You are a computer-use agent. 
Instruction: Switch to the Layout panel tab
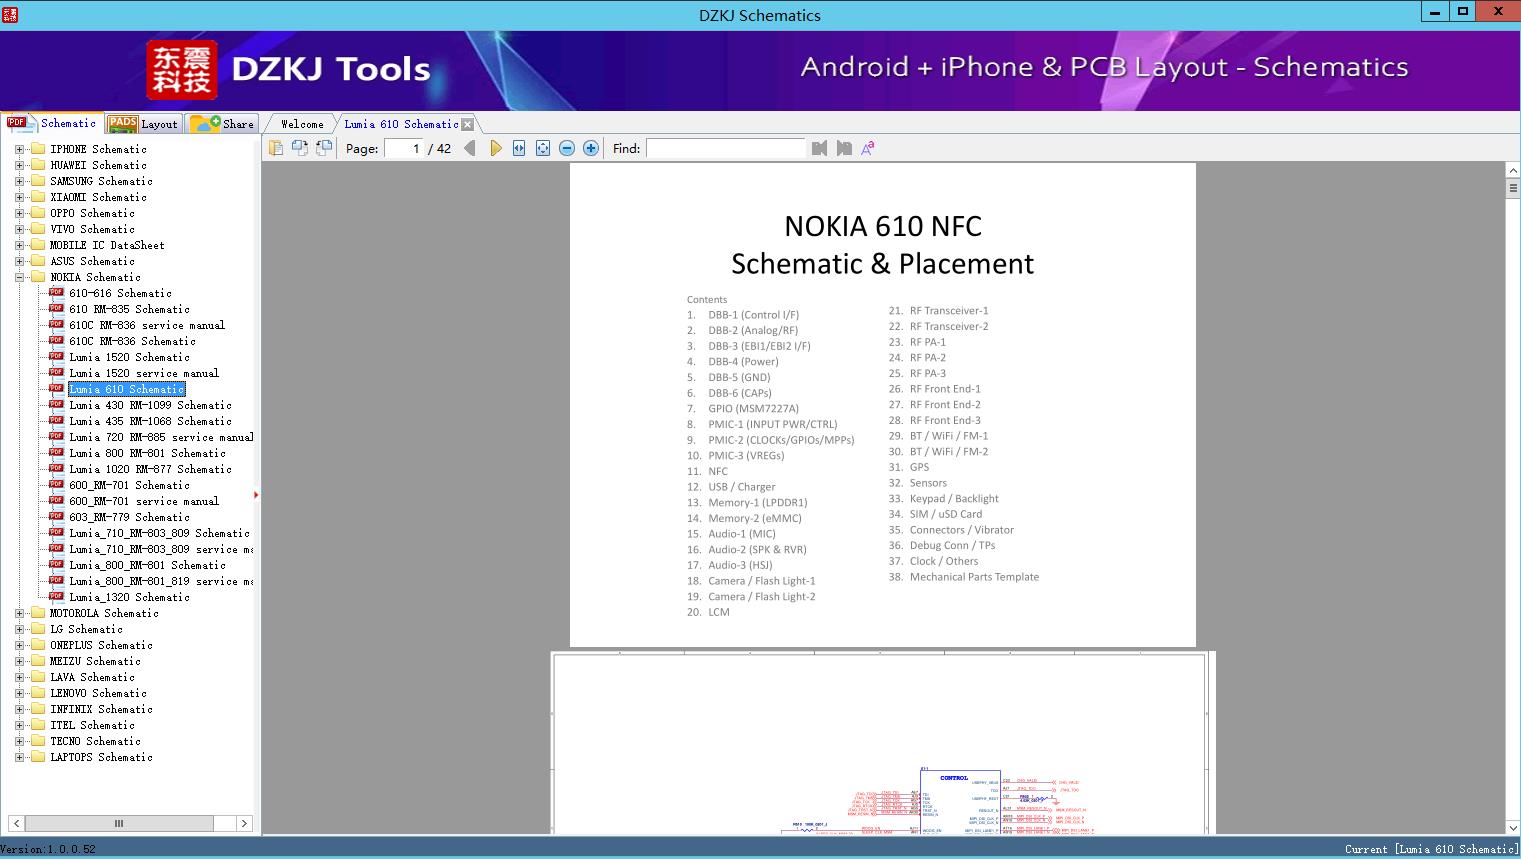tap(143, 124)
